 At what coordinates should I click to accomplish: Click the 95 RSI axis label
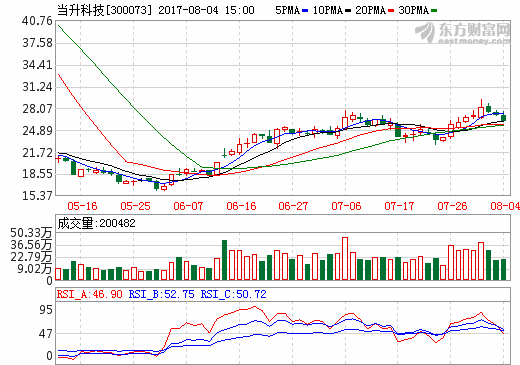tap(46, 310)
